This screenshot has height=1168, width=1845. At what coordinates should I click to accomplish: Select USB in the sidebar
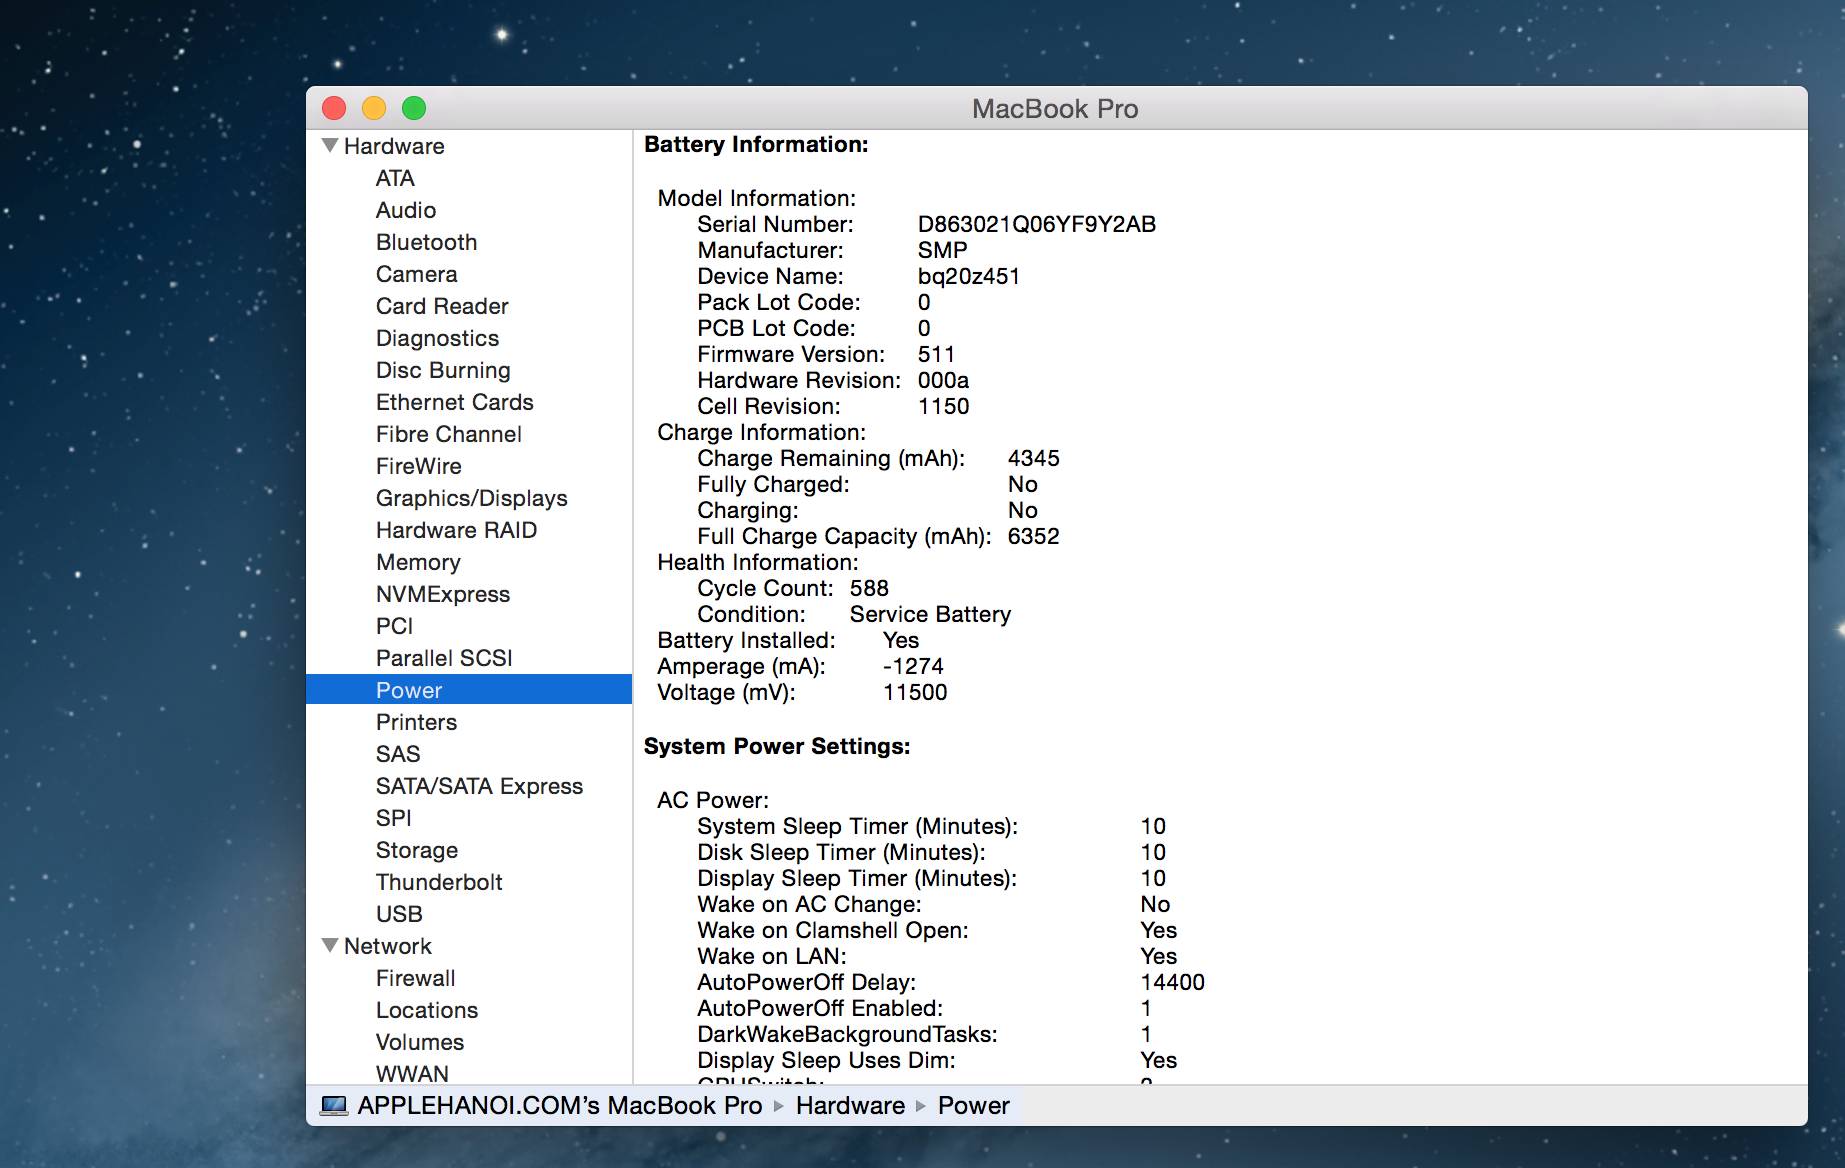point(399,914)
